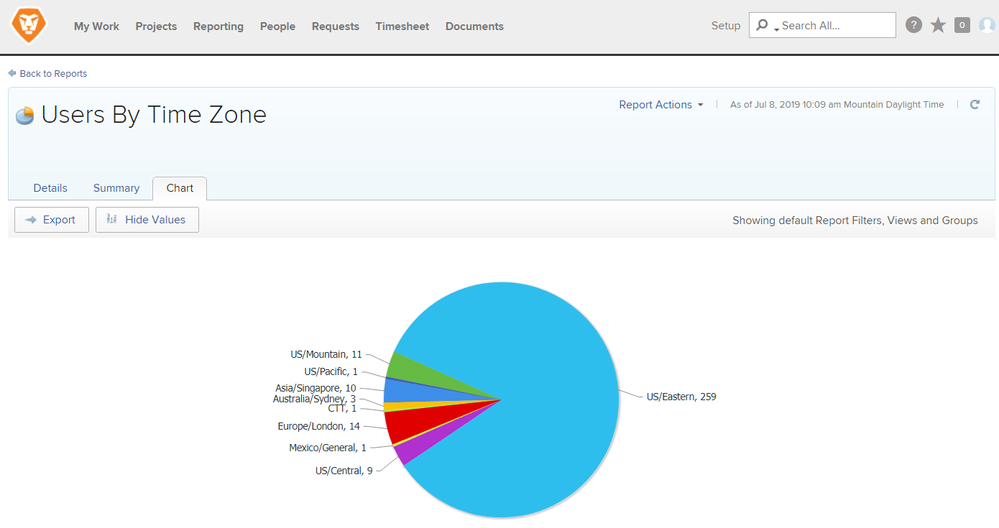Click the refresh report icon

(x=975, y=104)
